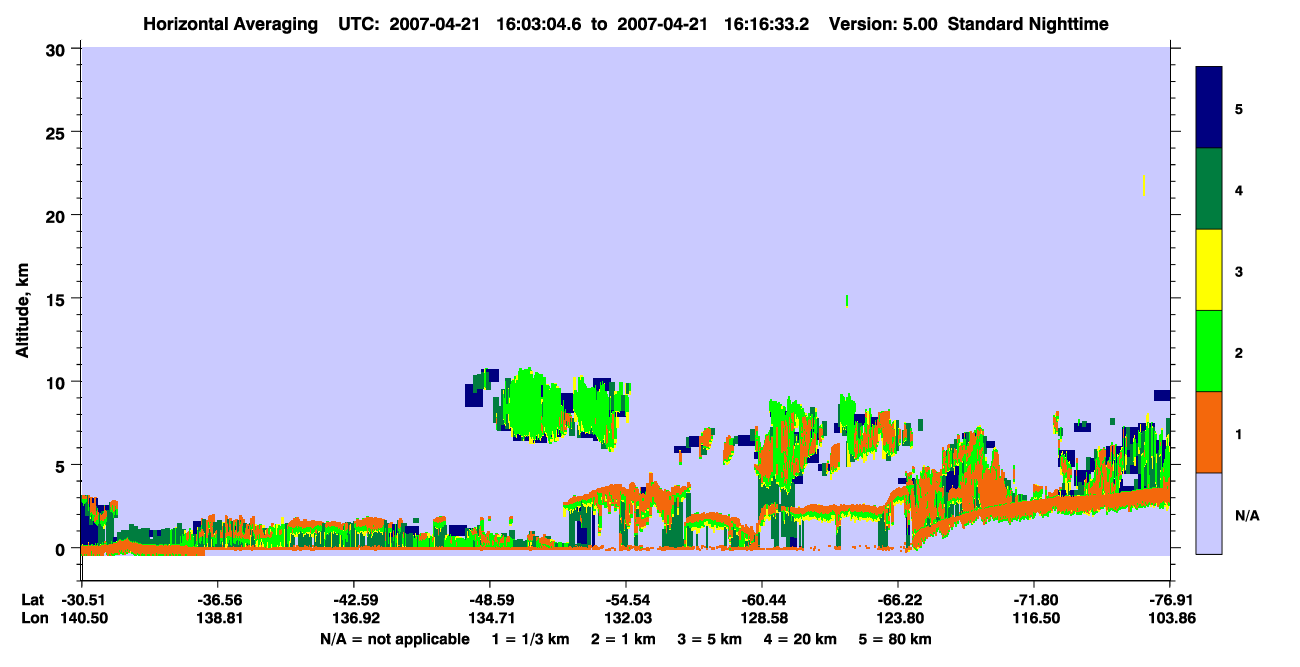The height and width of the screenshot is (667, 1300).
Task: Click the lavender N/A colorbar segment
Action: click(x=1209, y=513)
